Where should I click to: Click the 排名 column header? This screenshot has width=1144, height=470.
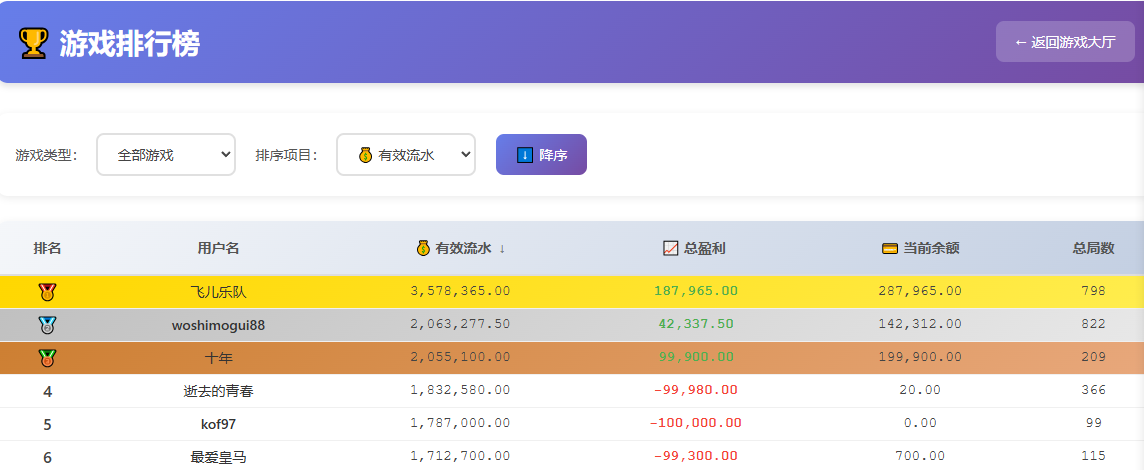tap(47, 248)
